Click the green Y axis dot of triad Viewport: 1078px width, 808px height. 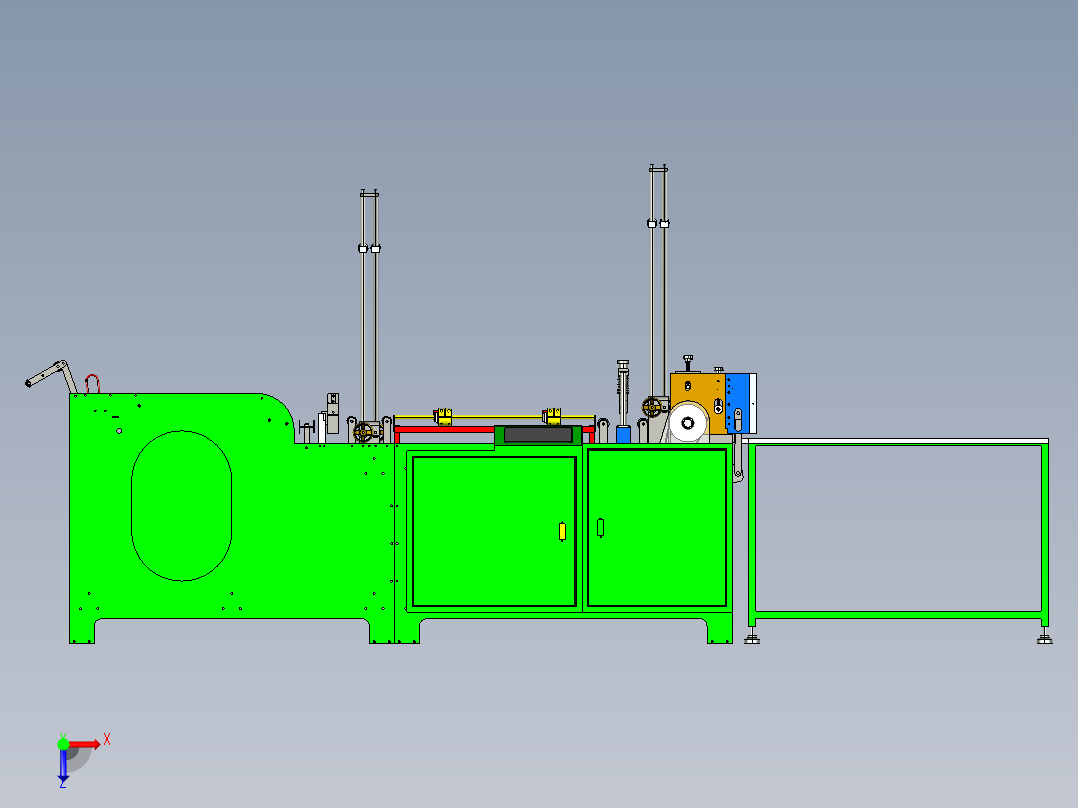point(63,744)
